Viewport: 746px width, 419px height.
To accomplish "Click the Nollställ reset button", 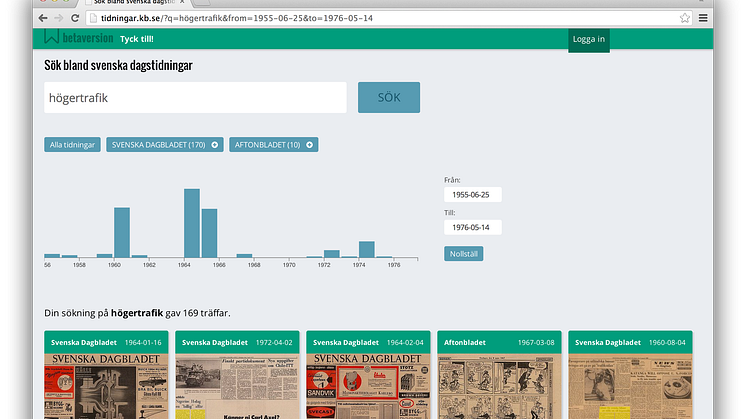I will tap(463, 253).
